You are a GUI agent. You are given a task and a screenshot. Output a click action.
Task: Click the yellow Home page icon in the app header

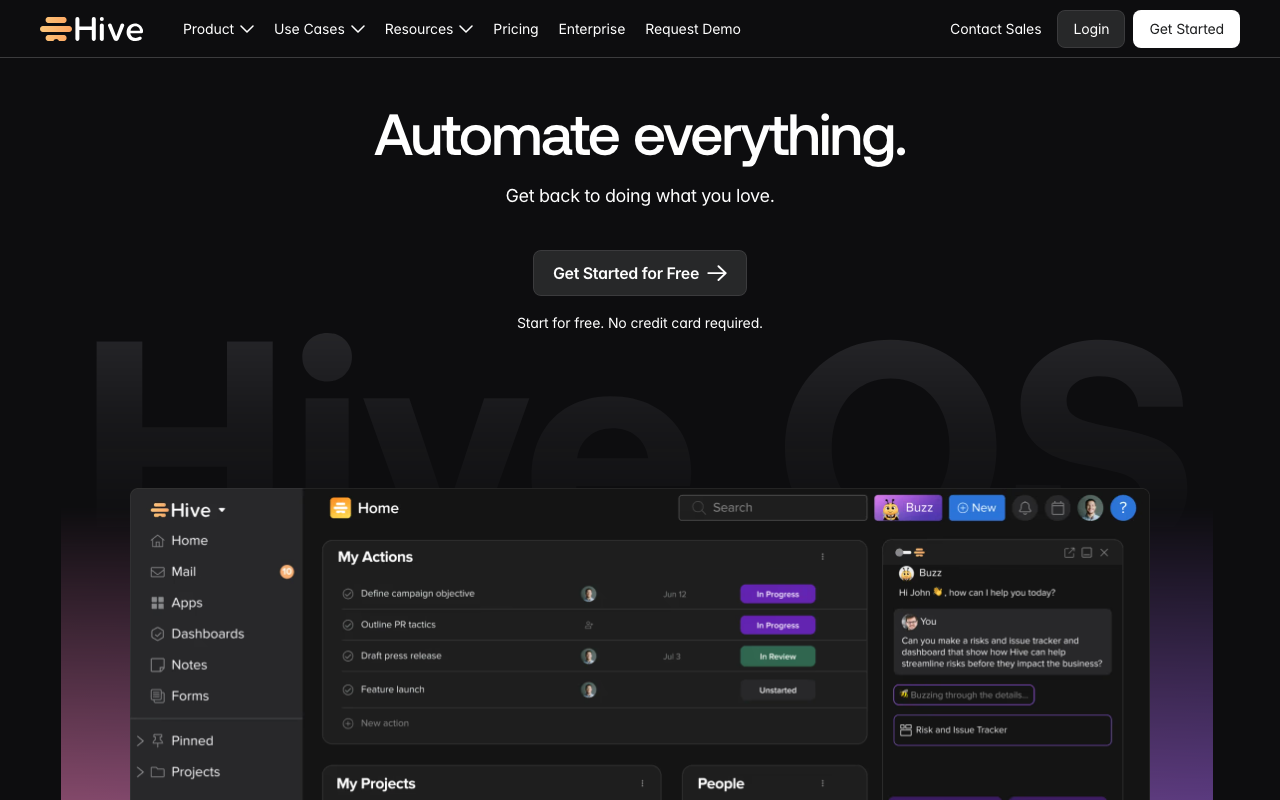pyautogui.click(x=341, y=508)
